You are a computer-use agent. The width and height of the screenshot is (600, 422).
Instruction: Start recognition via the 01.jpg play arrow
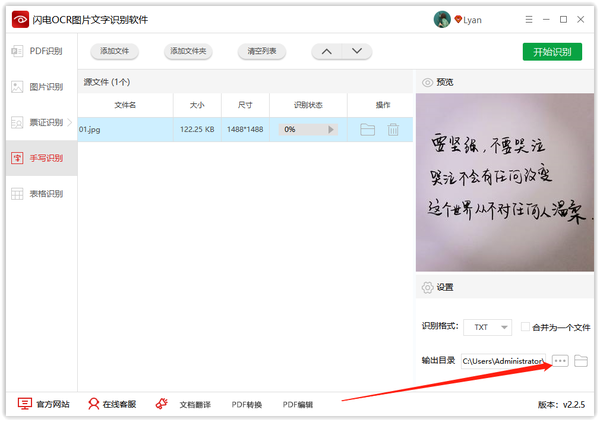pos(330,129)
